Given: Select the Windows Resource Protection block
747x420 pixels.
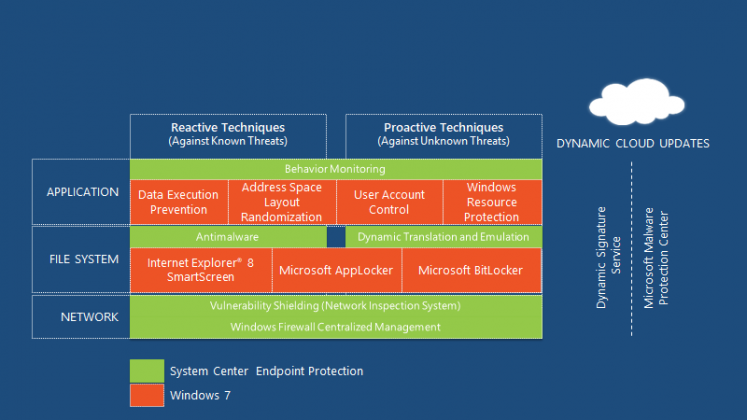Looking at the screenshot, I should pyautogui.click(x=492, y=202).
